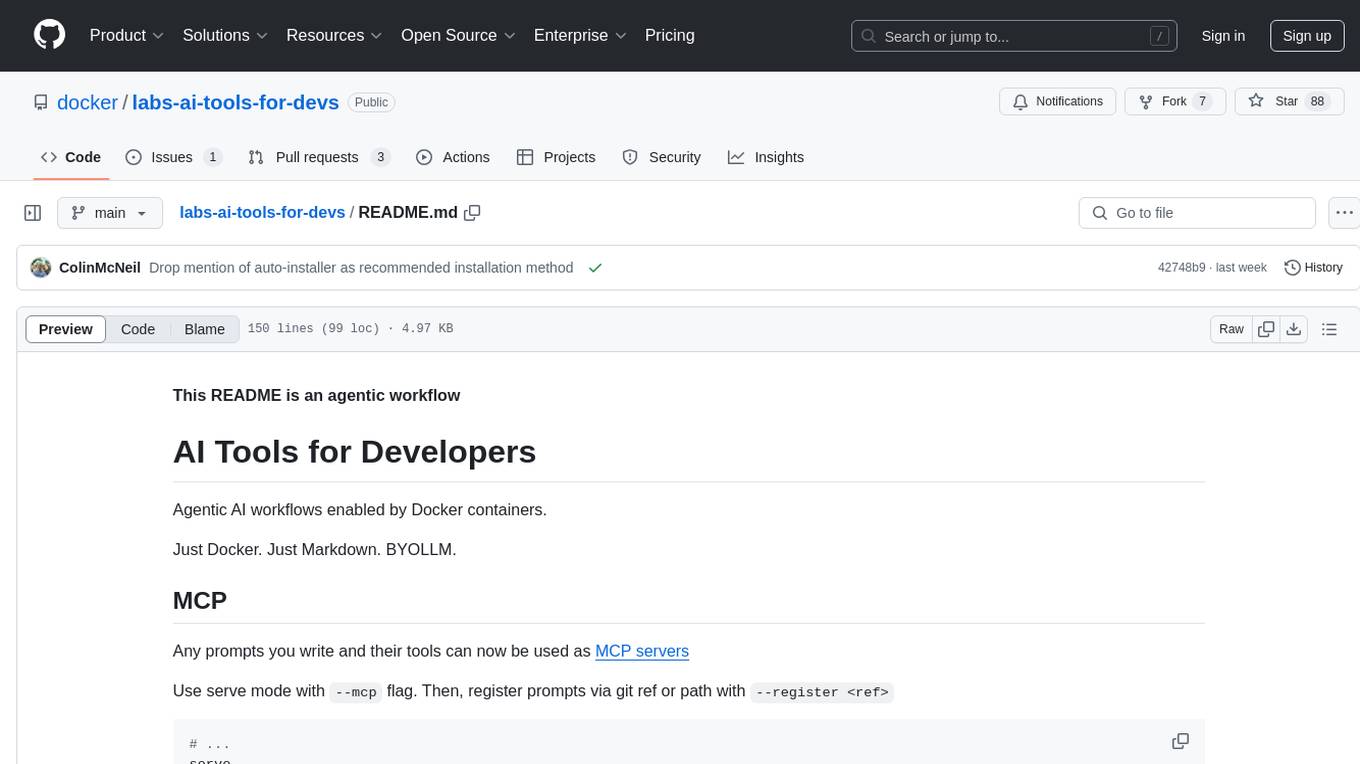The width and height of the screenshot is (1360, 764).
Task: Open commit hash 42748b9
Action: point(1181,267)
